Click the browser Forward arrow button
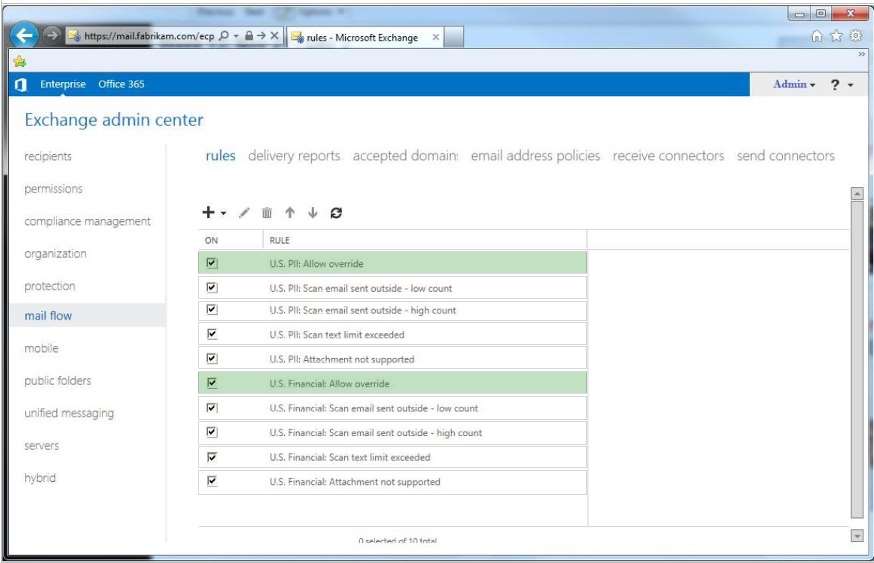 (x=52, y=35)
